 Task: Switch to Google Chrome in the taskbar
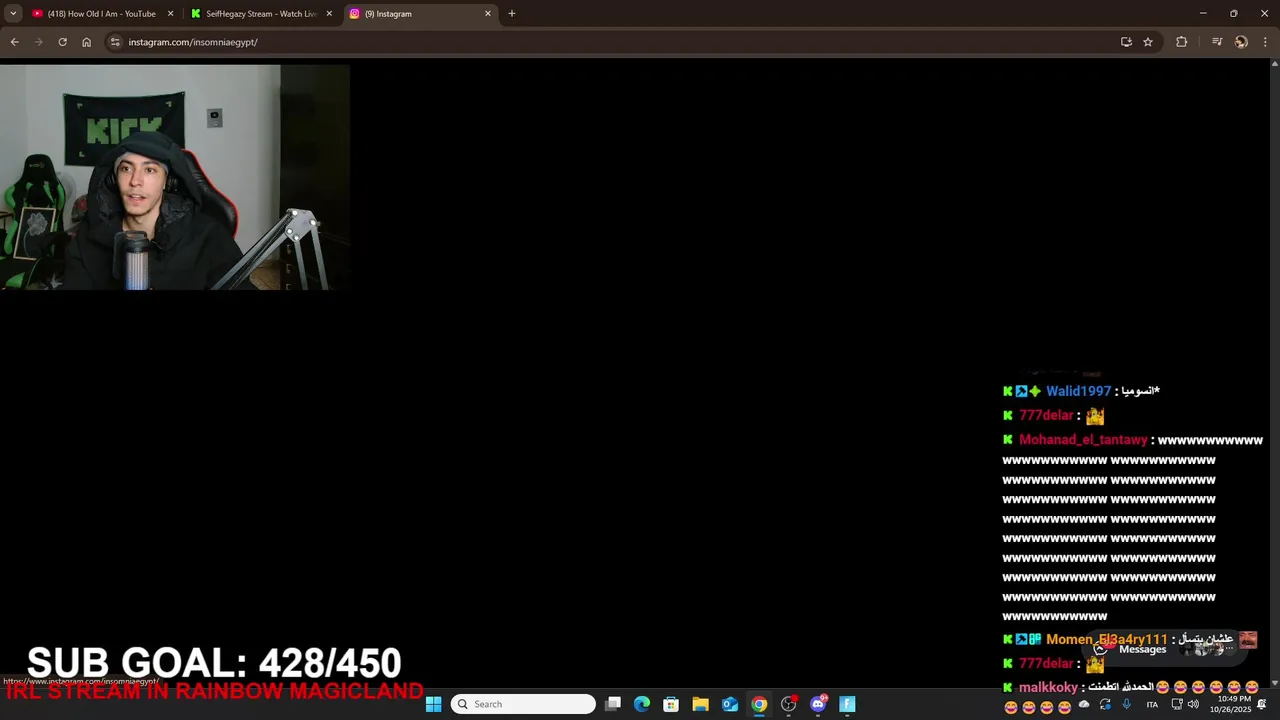(x=759, y=704)
